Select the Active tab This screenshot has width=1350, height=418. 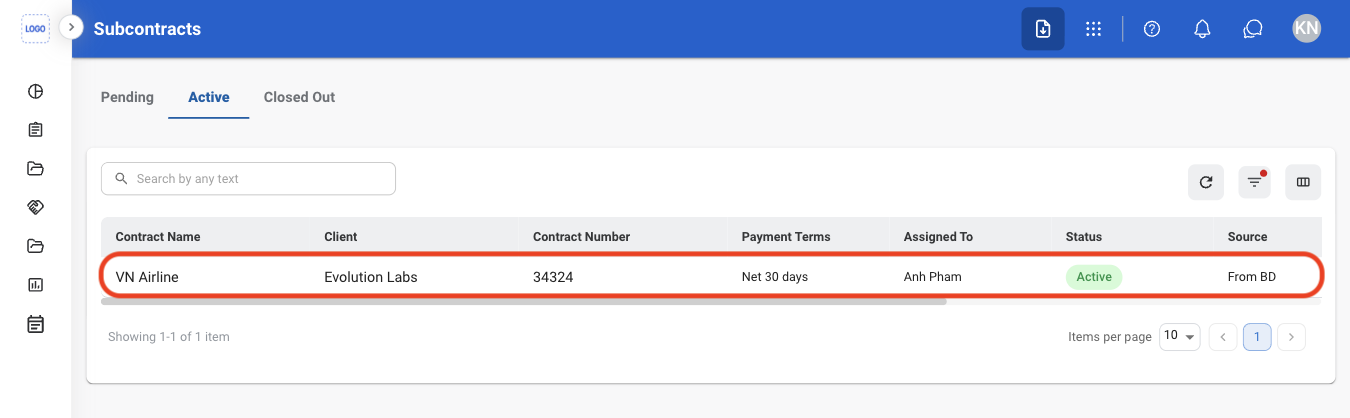pyautogui.click(x=209, y=97)
